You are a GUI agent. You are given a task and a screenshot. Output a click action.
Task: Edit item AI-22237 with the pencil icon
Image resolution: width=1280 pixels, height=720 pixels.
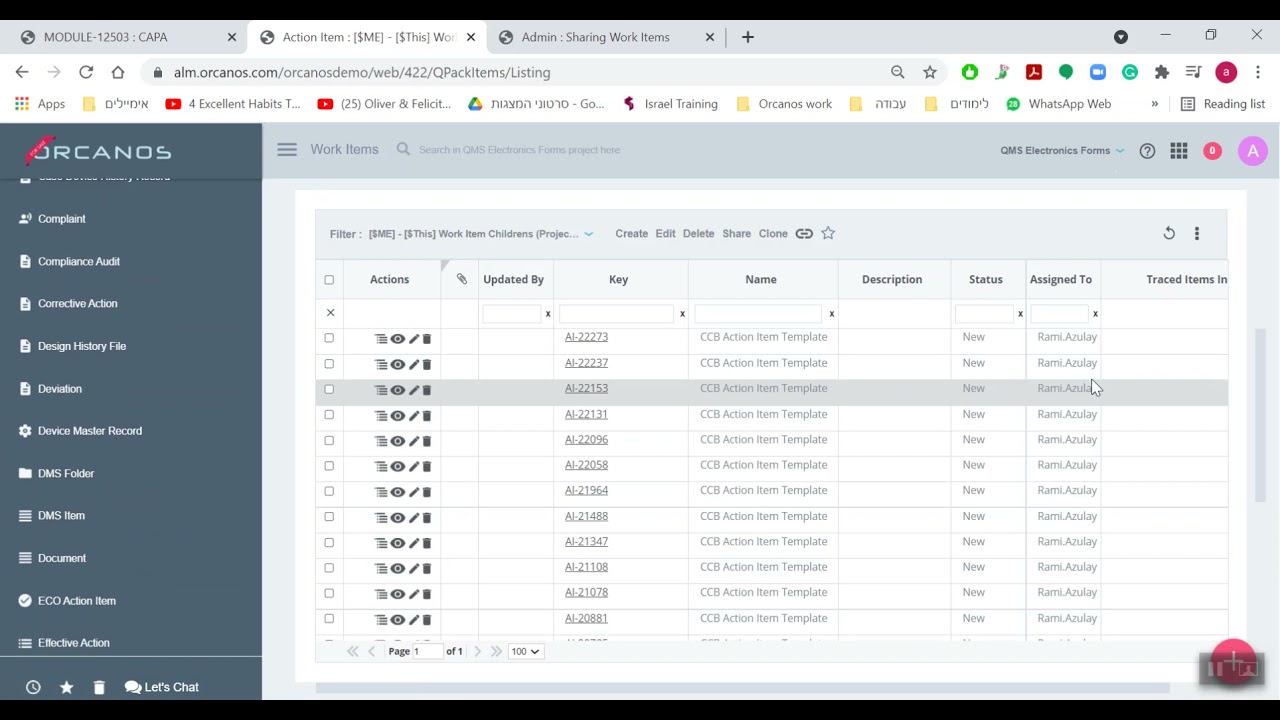413,365
